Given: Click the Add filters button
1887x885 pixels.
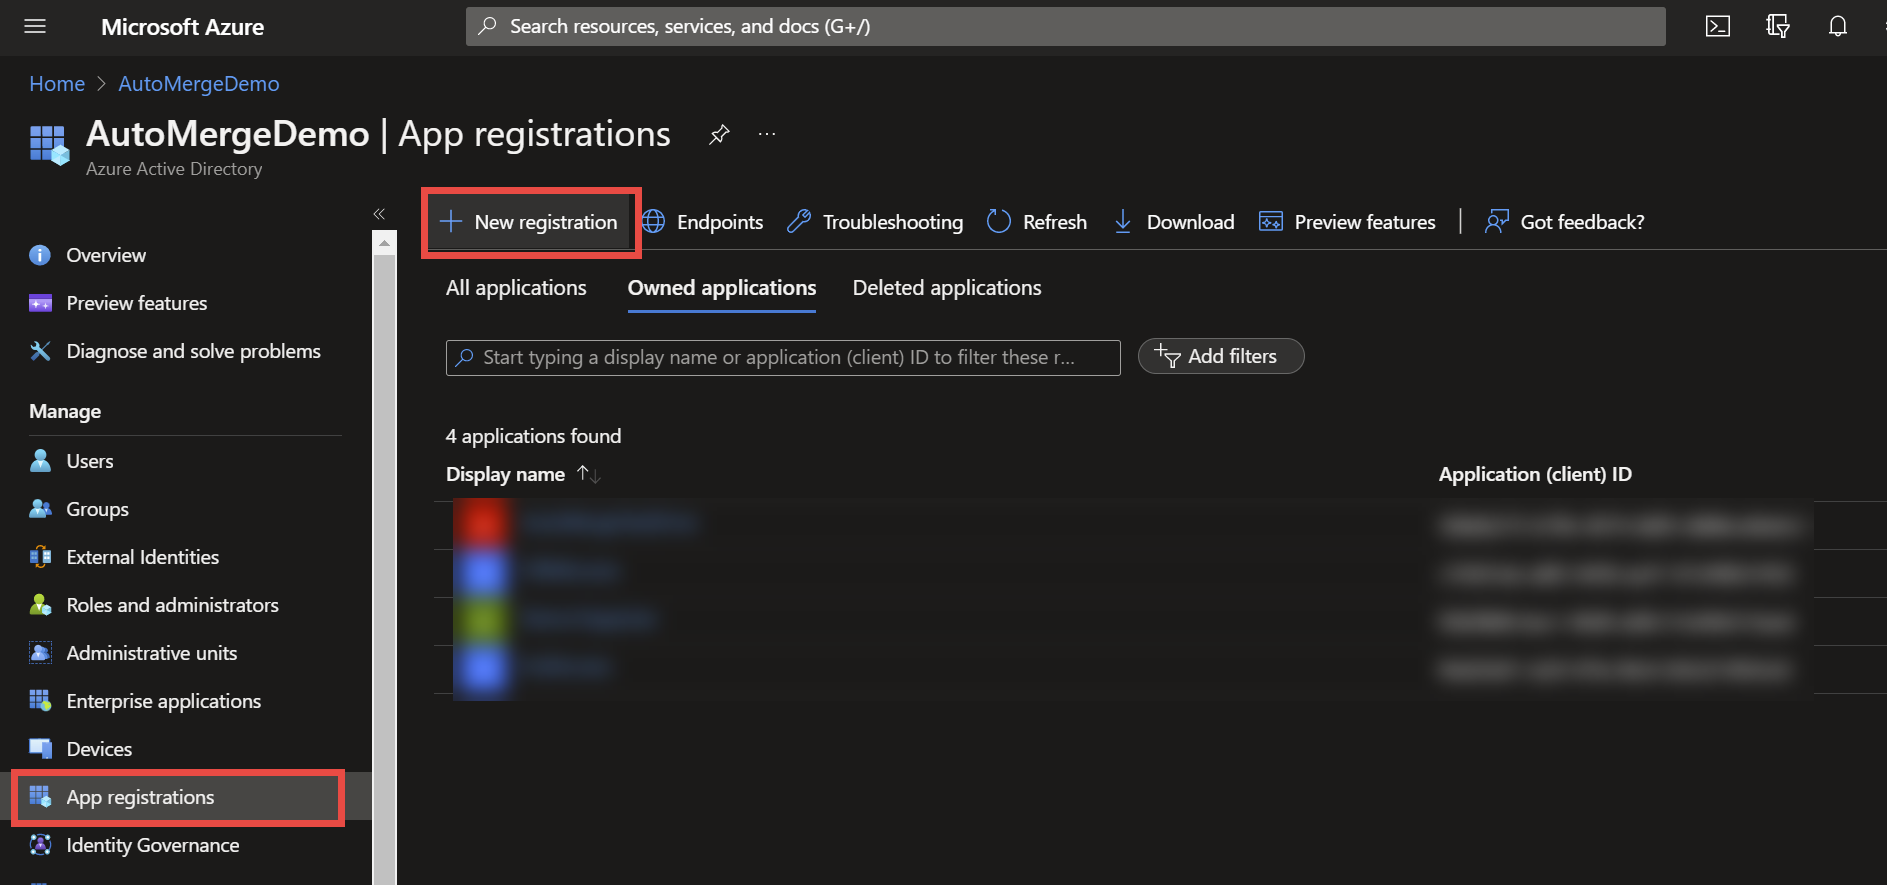Looking at the screenshot, I should (x=1221, y=356).
